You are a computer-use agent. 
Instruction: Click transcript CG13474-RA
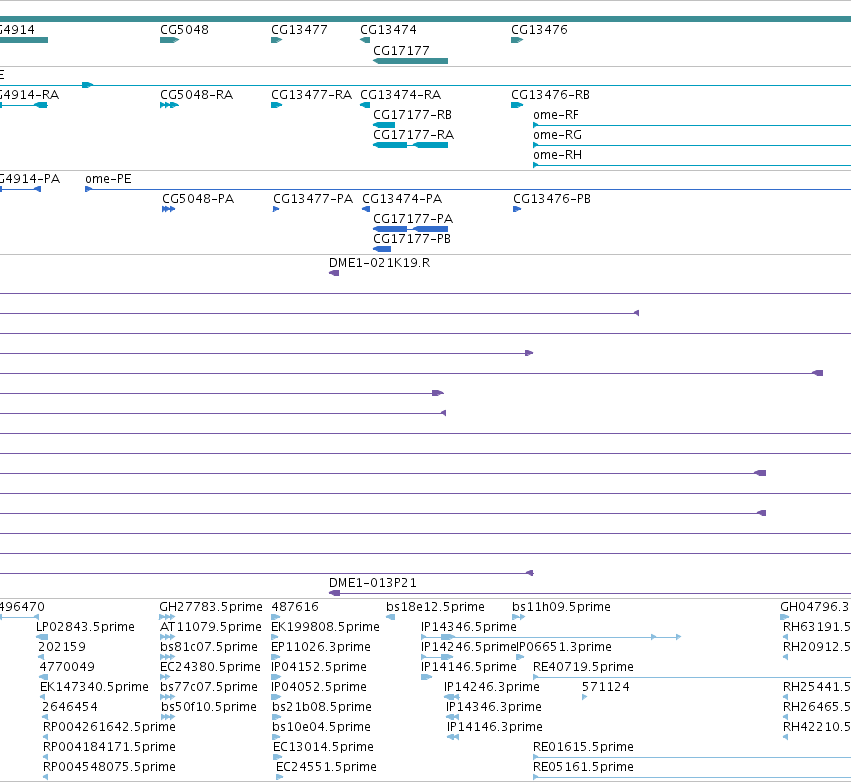(x=401, y=95)
